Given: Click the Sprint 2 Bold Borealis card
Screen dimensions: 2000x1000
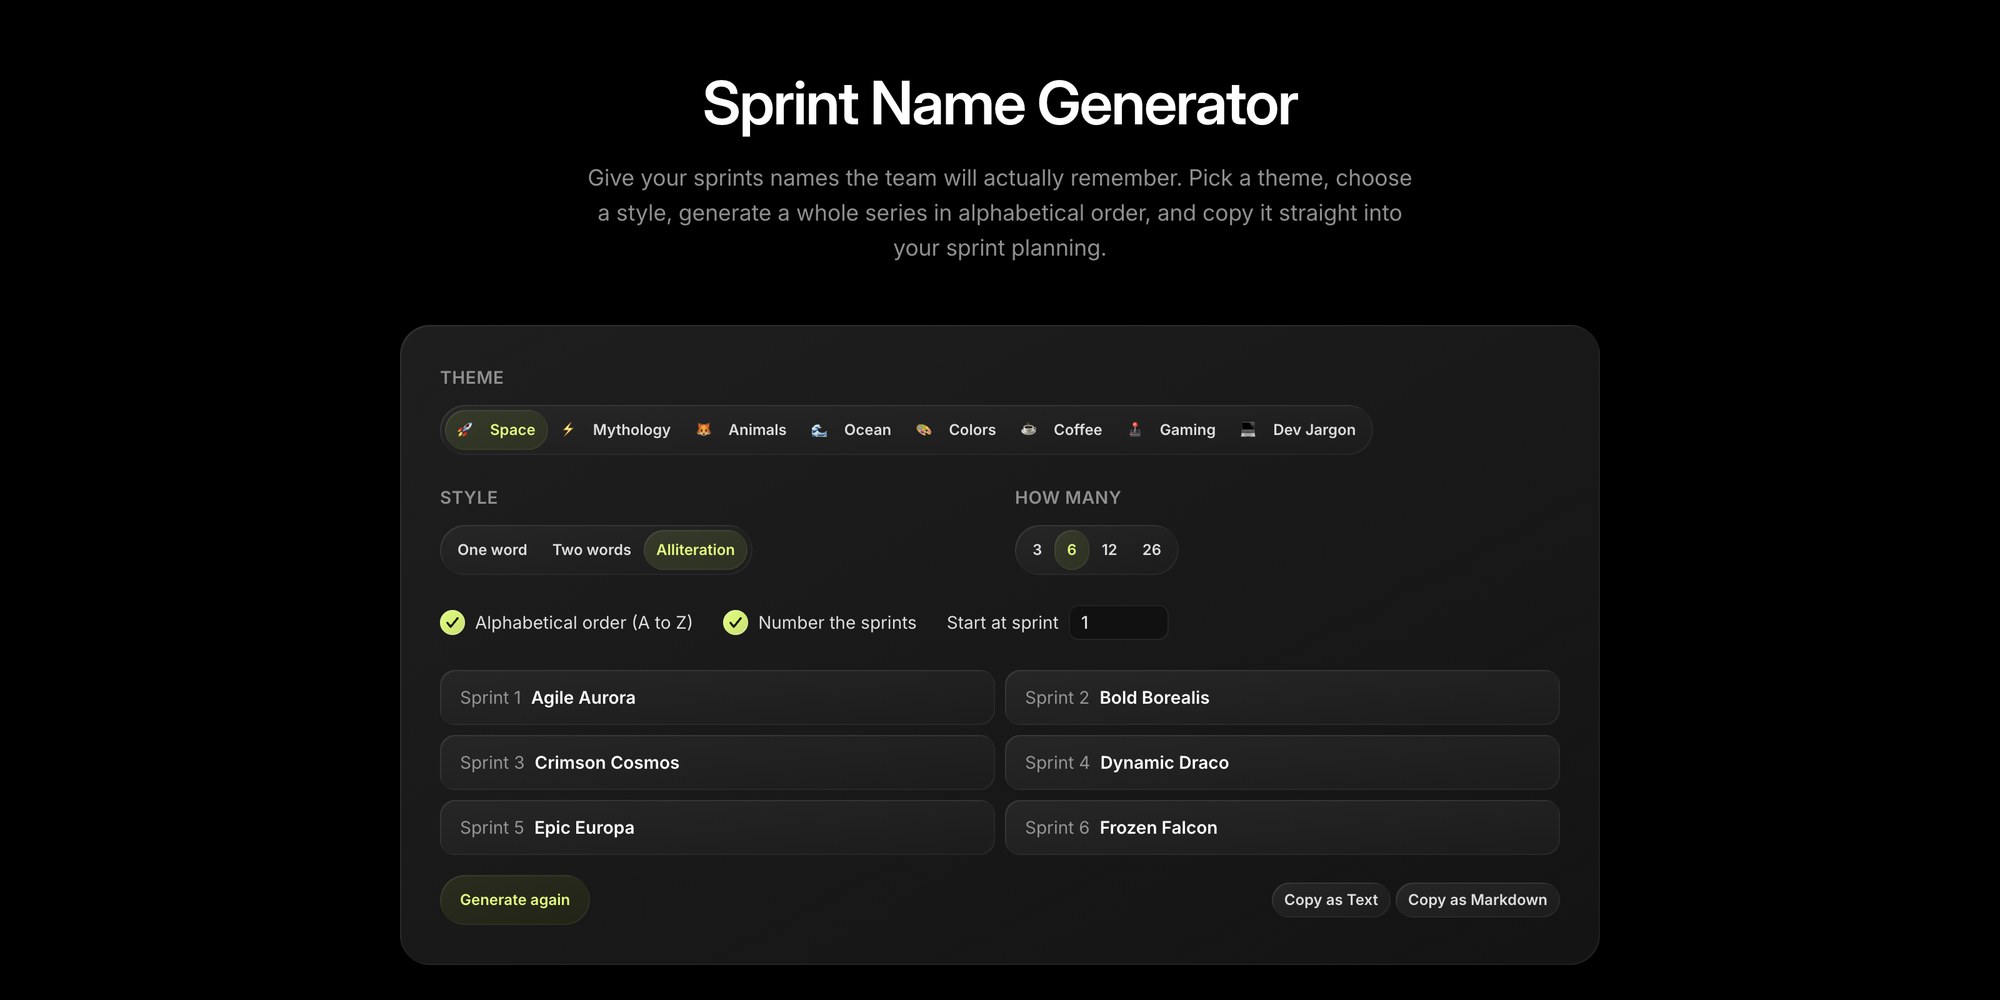Looking at the screenshot, I should tap(1282, 698).
